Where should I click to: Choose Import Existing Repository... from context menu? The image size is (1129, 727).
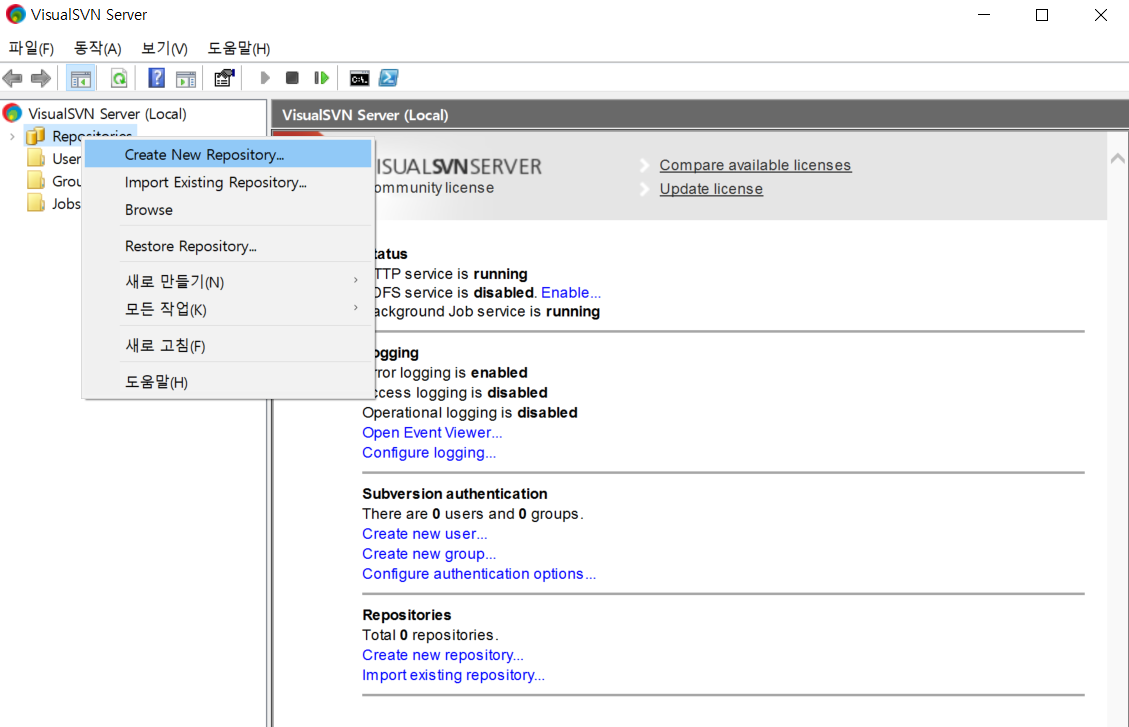pyautogui.click(x=228, y=182)
